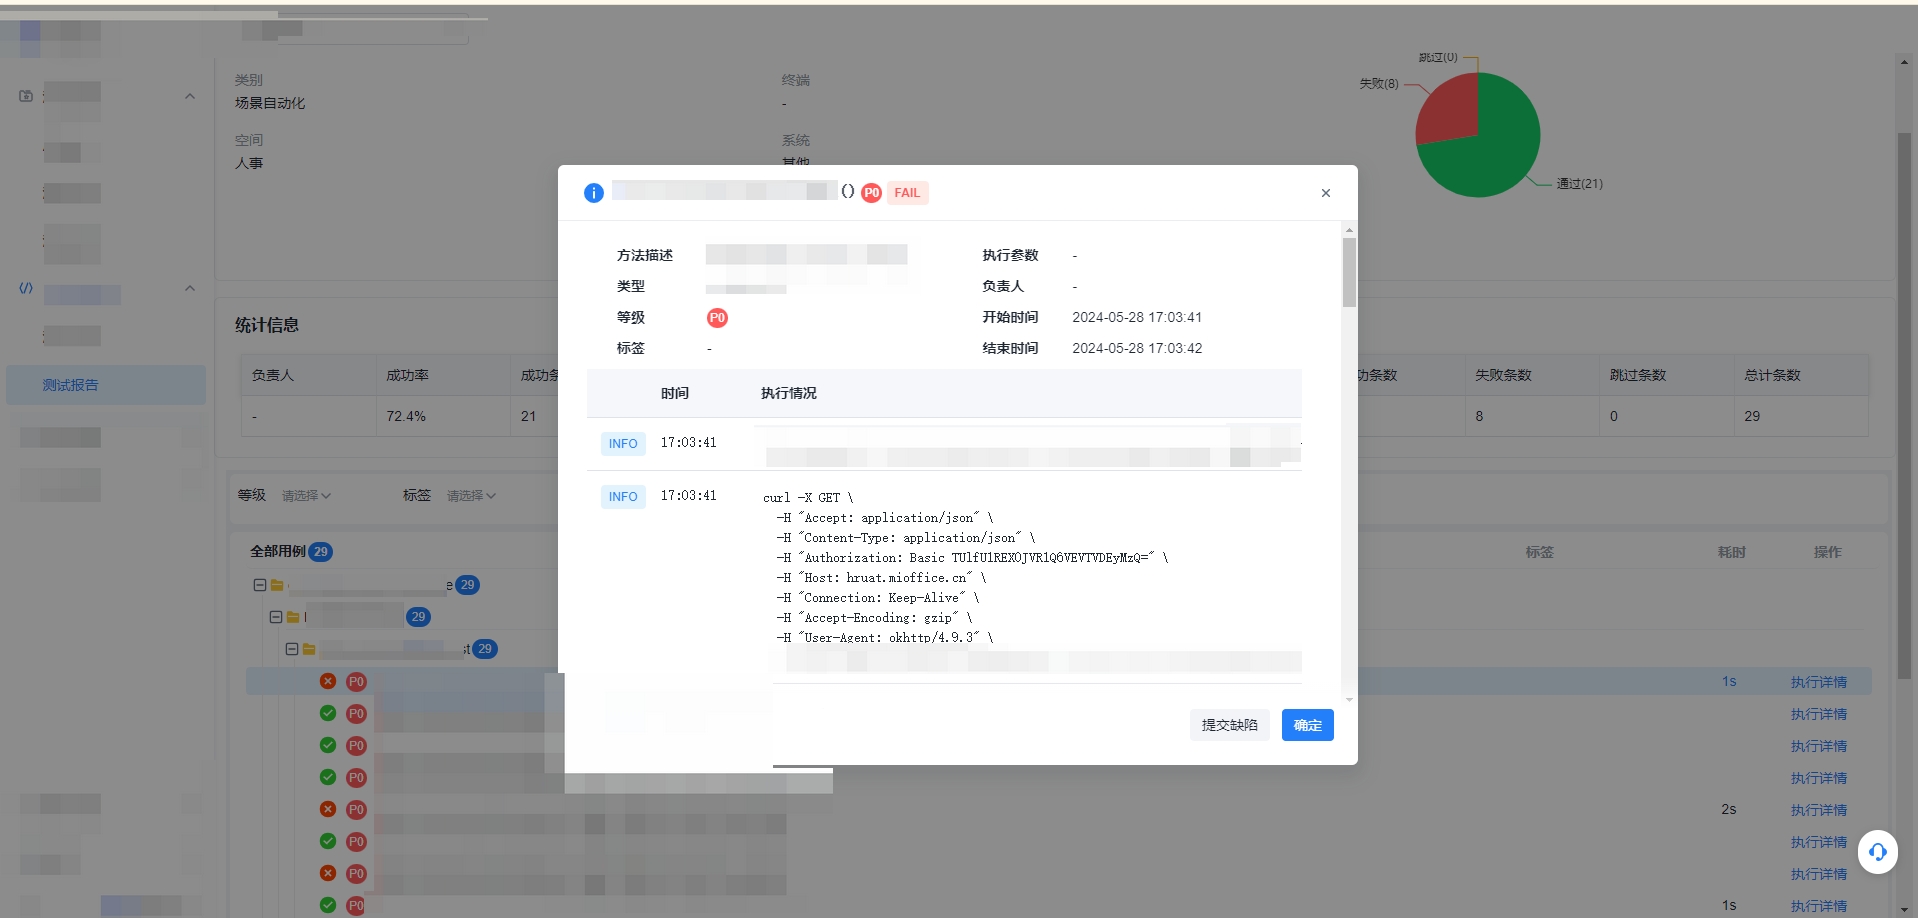Click the FAIL status tag in dialog header
The image size is (1918, 918).
907,193
